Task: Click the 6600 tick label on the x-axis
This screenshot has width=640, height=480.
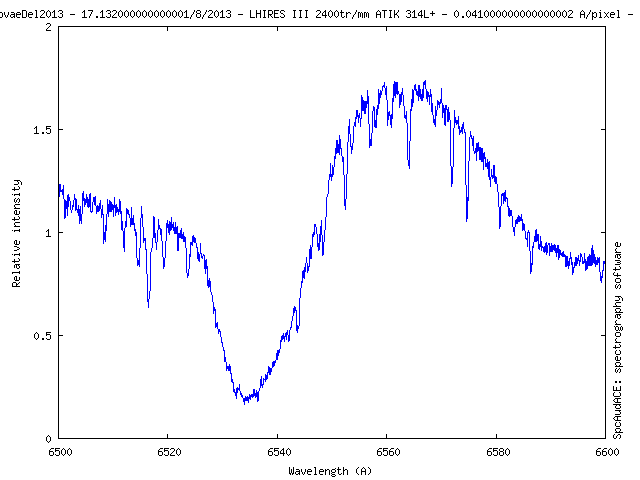Action: [x=604, y=452]
